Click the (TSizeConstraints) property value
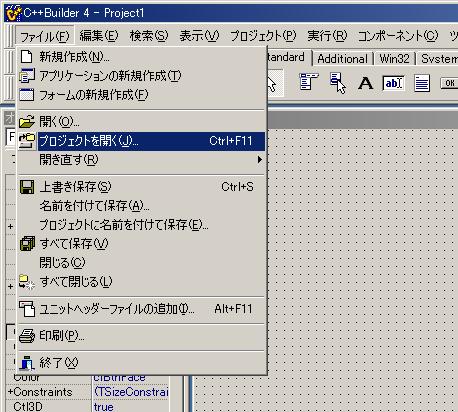 131,392
